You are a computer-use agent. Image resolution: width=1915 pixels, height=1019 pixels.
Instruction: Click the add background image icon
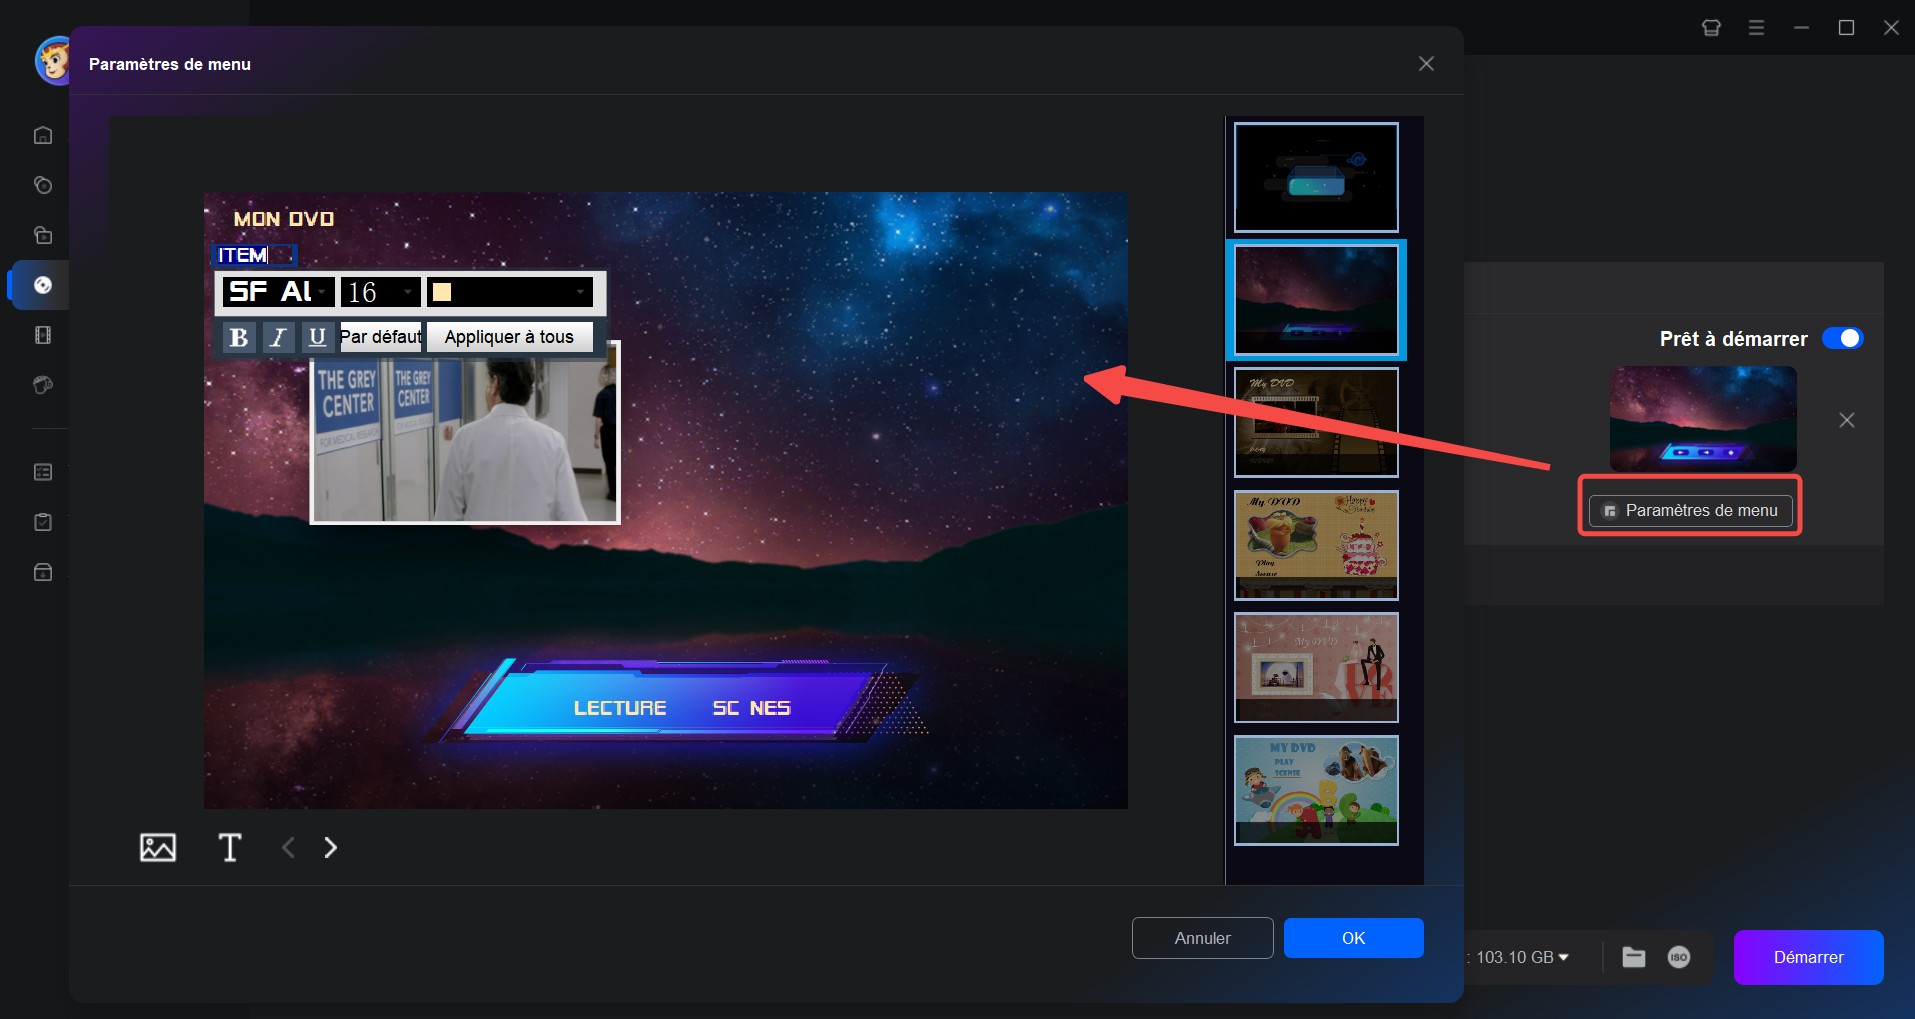tap(158, 847)
